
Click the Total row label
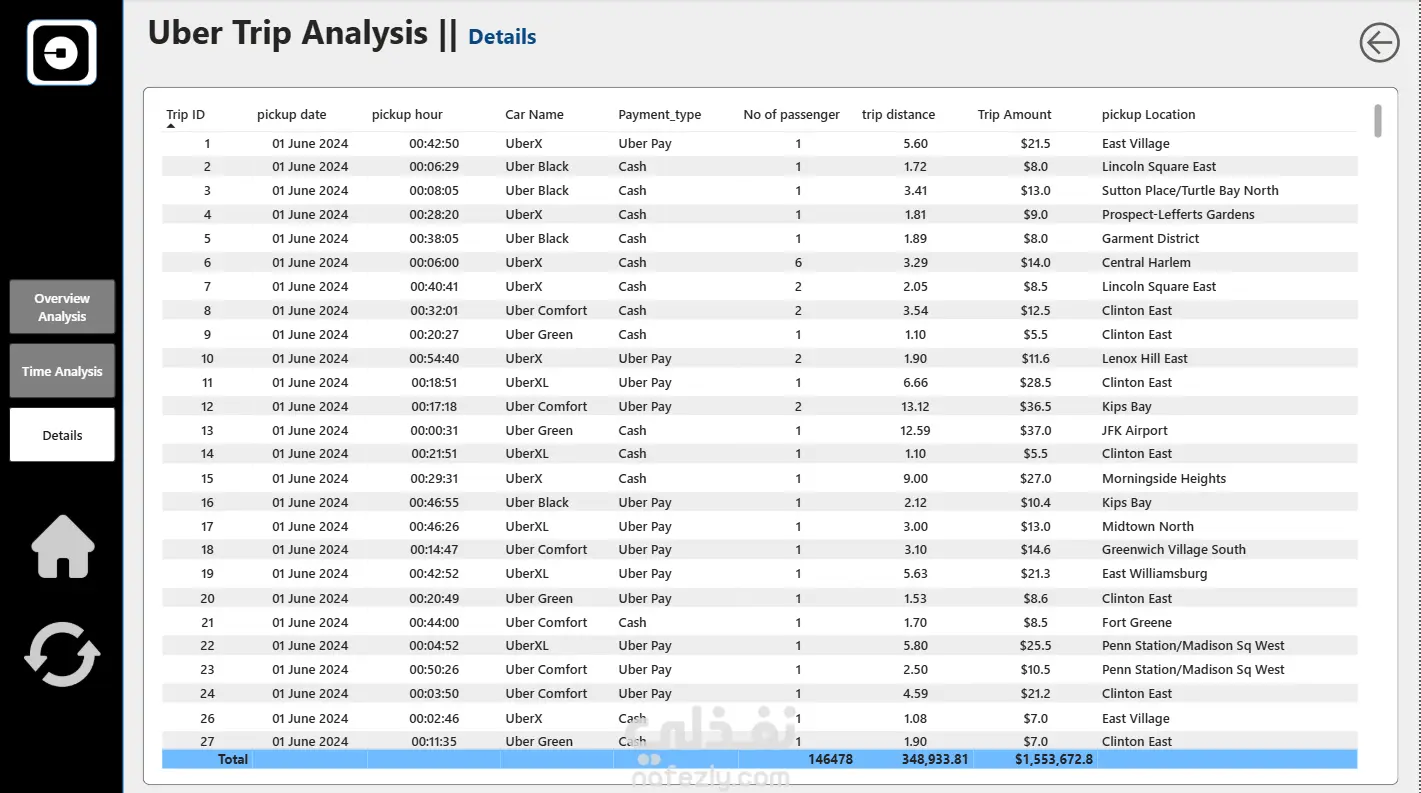click(x=233, y=759)
